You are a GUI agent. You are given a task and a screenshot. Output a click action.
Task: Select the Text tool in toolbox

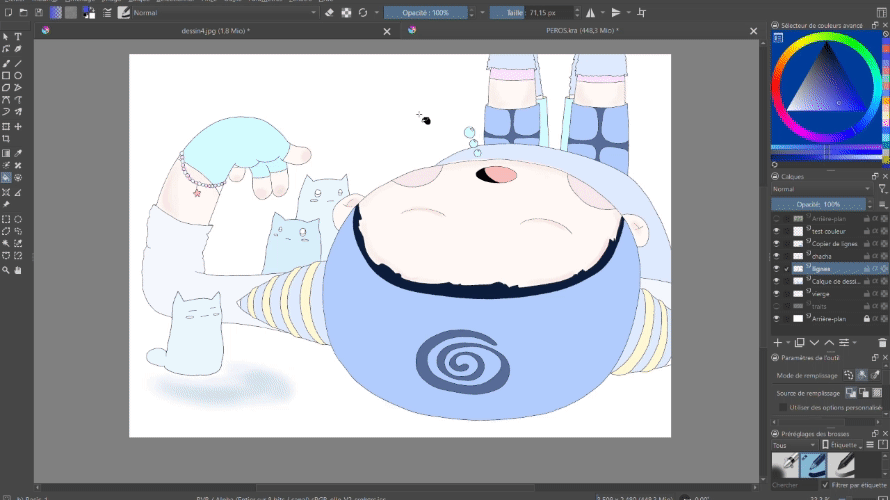coord(18,36)
